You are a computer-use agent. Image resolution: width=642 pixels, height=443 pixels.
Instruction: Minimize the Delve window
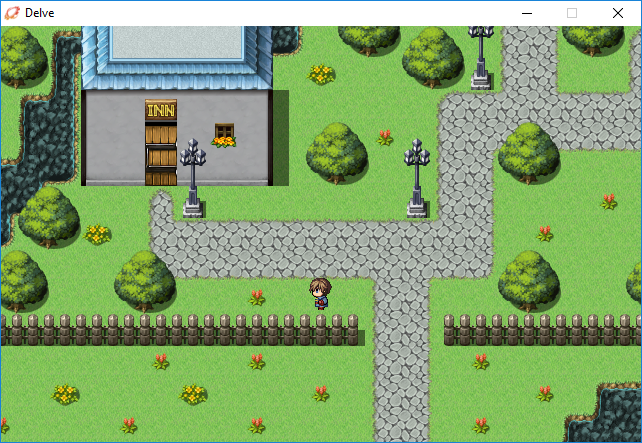[527, 13]
